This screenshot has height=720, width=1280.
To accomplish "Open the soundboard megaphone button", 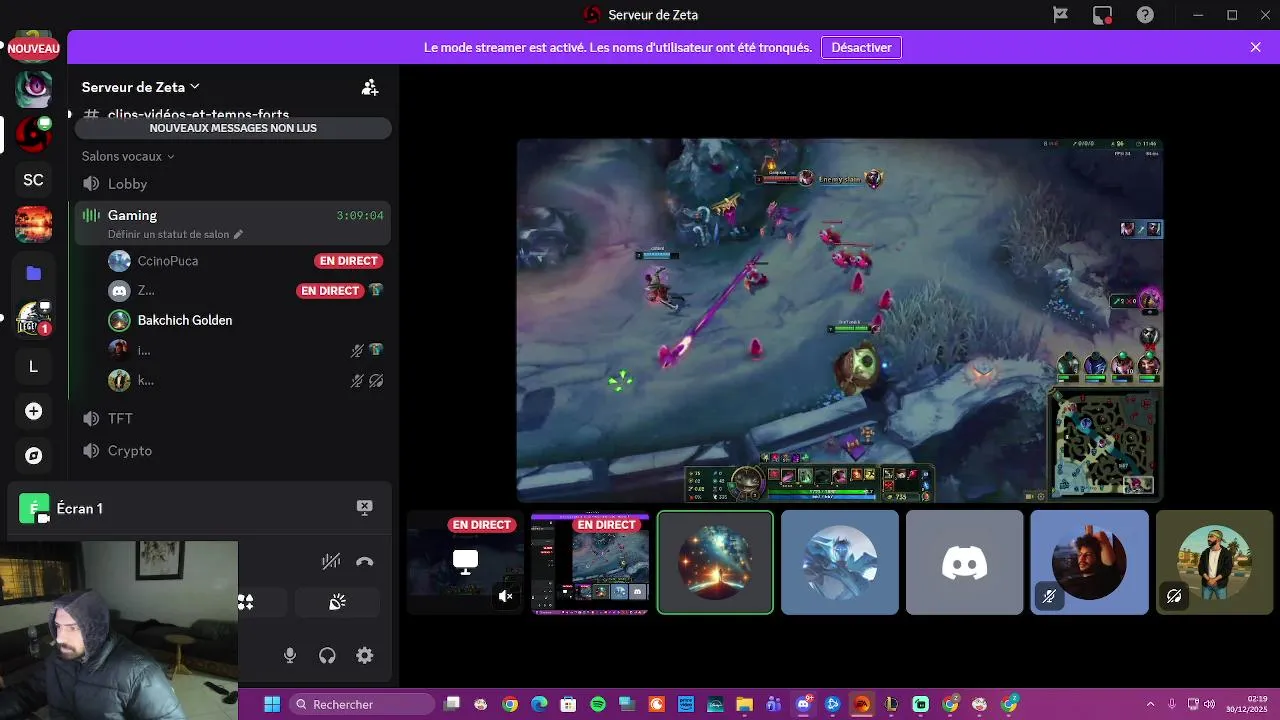I will 338,602.
